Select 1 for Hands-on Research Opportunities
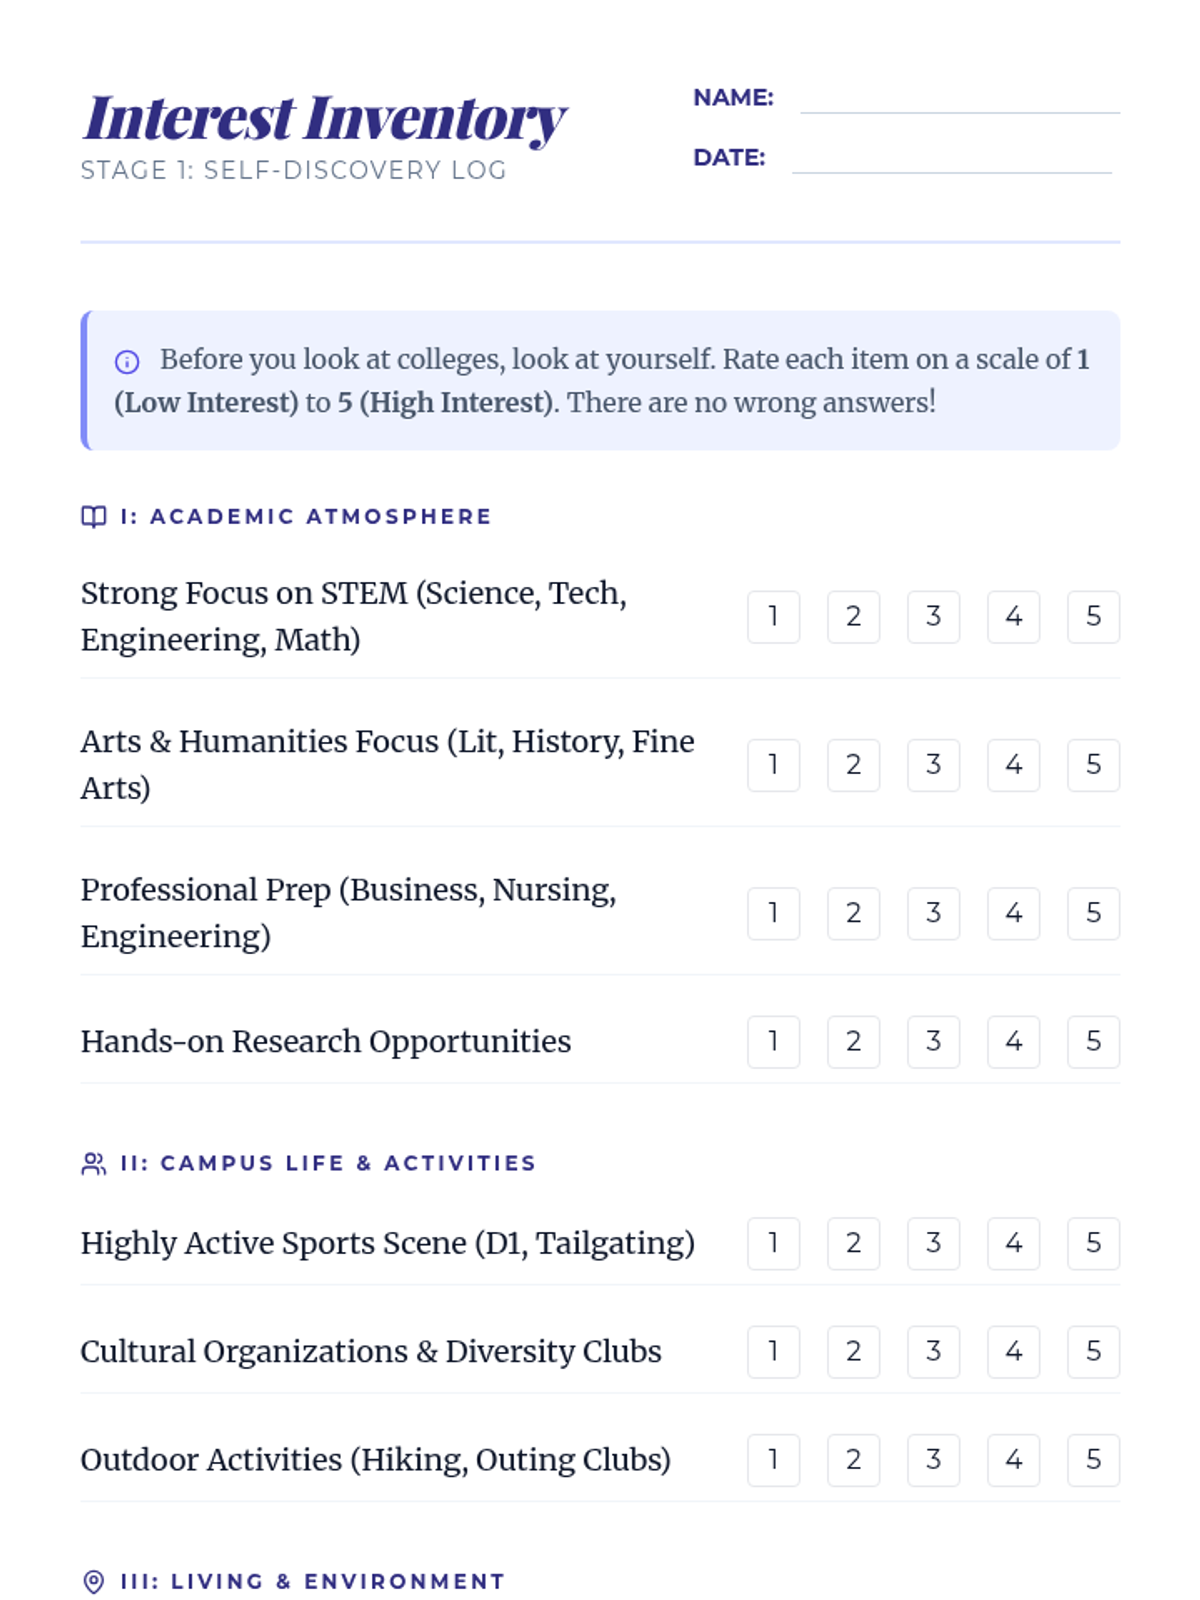 (x=773, y=1042)
